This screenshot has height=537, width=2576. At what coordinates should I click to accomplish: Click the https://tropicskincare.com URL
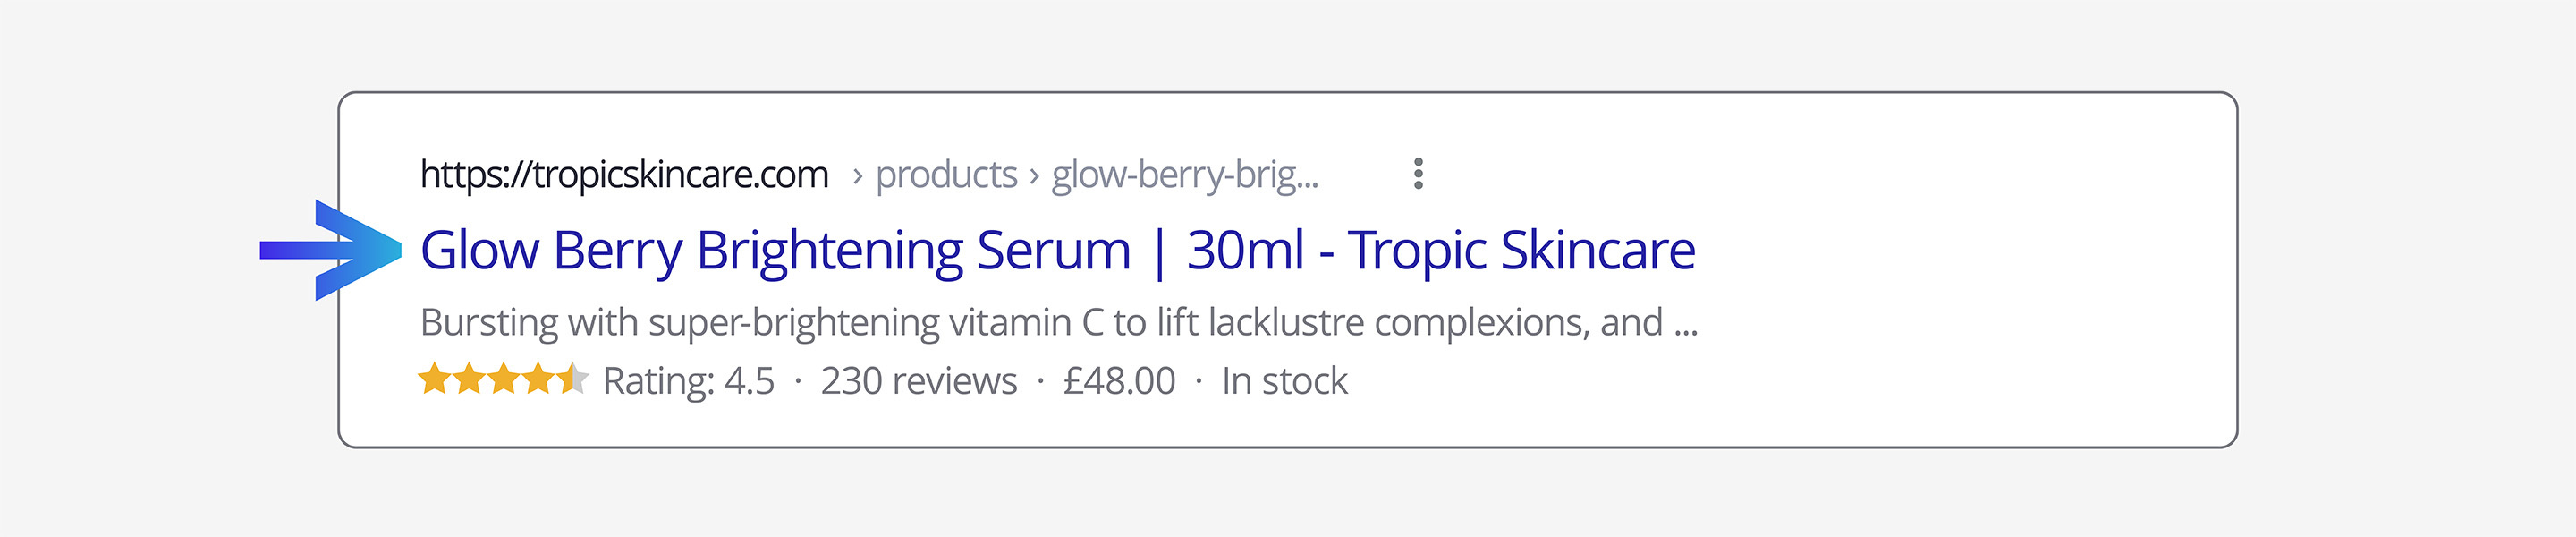pyautogui.click(x=624, y=174)
